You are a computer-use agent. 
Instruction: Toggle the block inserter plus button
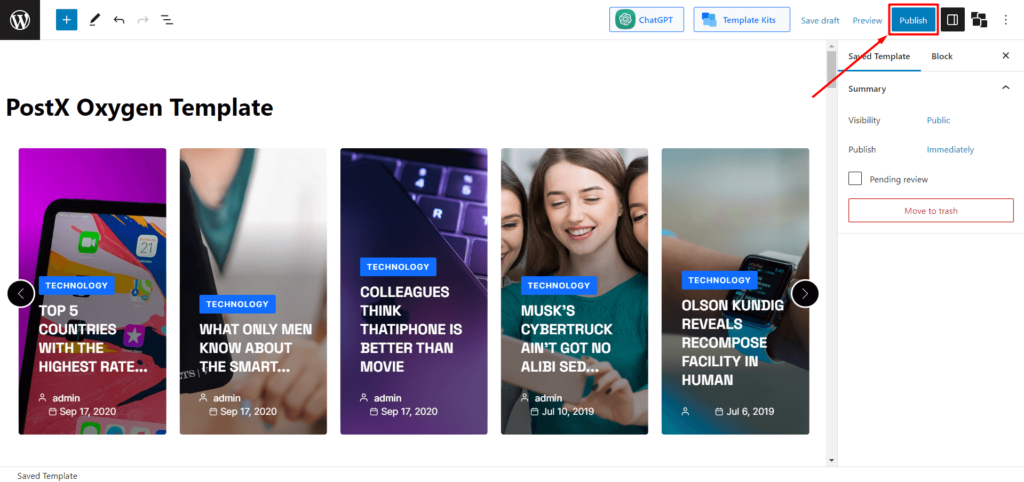[67, 20]
